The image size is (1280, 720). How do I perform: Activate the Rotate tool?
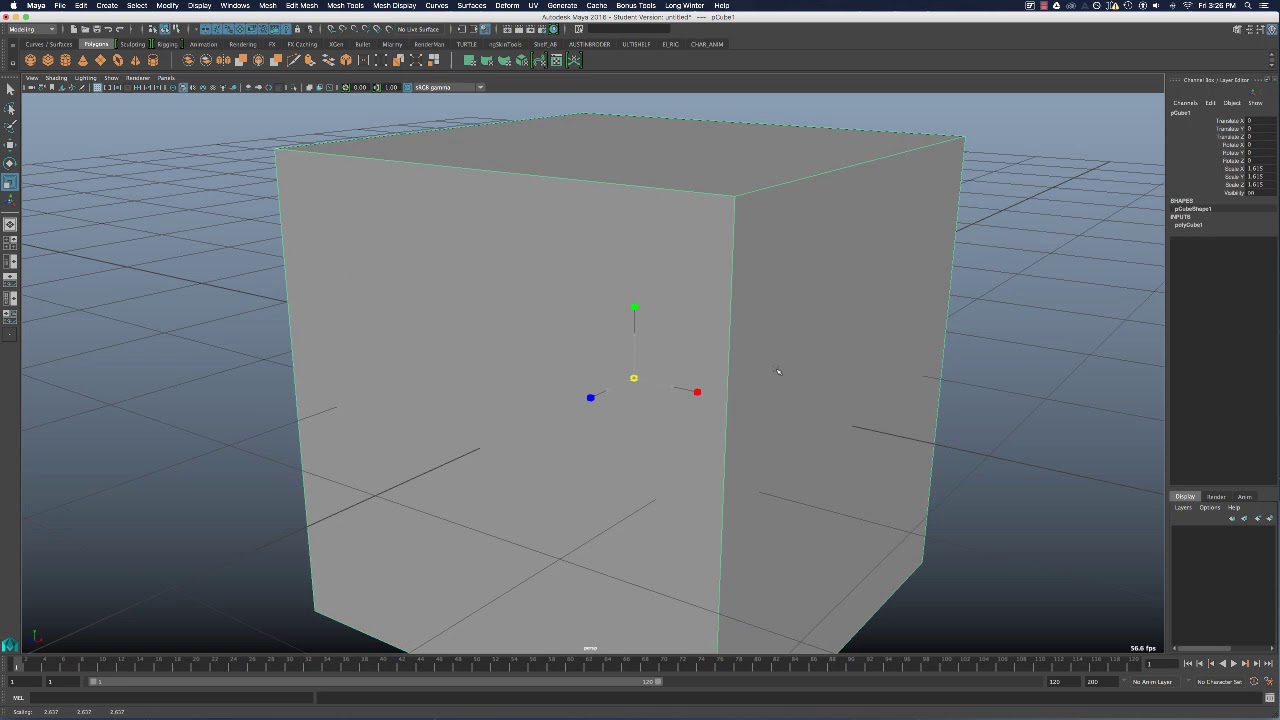10,163
